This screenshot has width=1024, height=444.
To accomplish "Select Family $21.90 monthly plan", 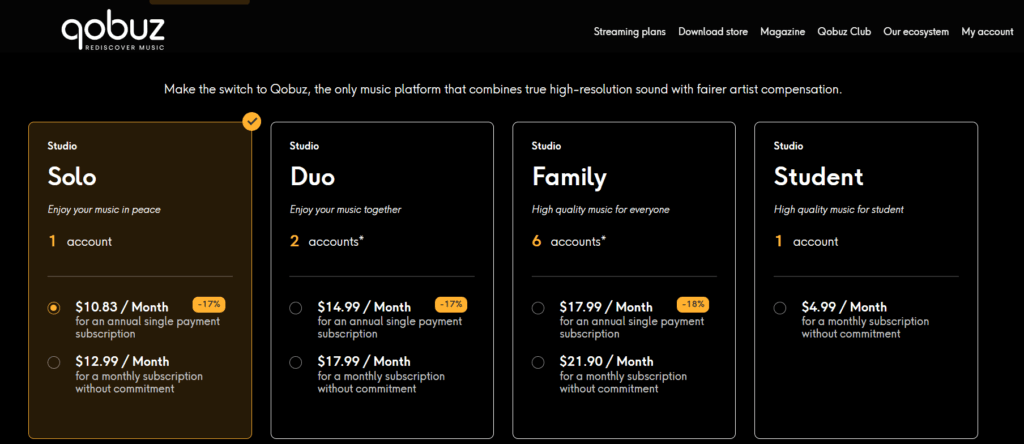I will point(538,362).
